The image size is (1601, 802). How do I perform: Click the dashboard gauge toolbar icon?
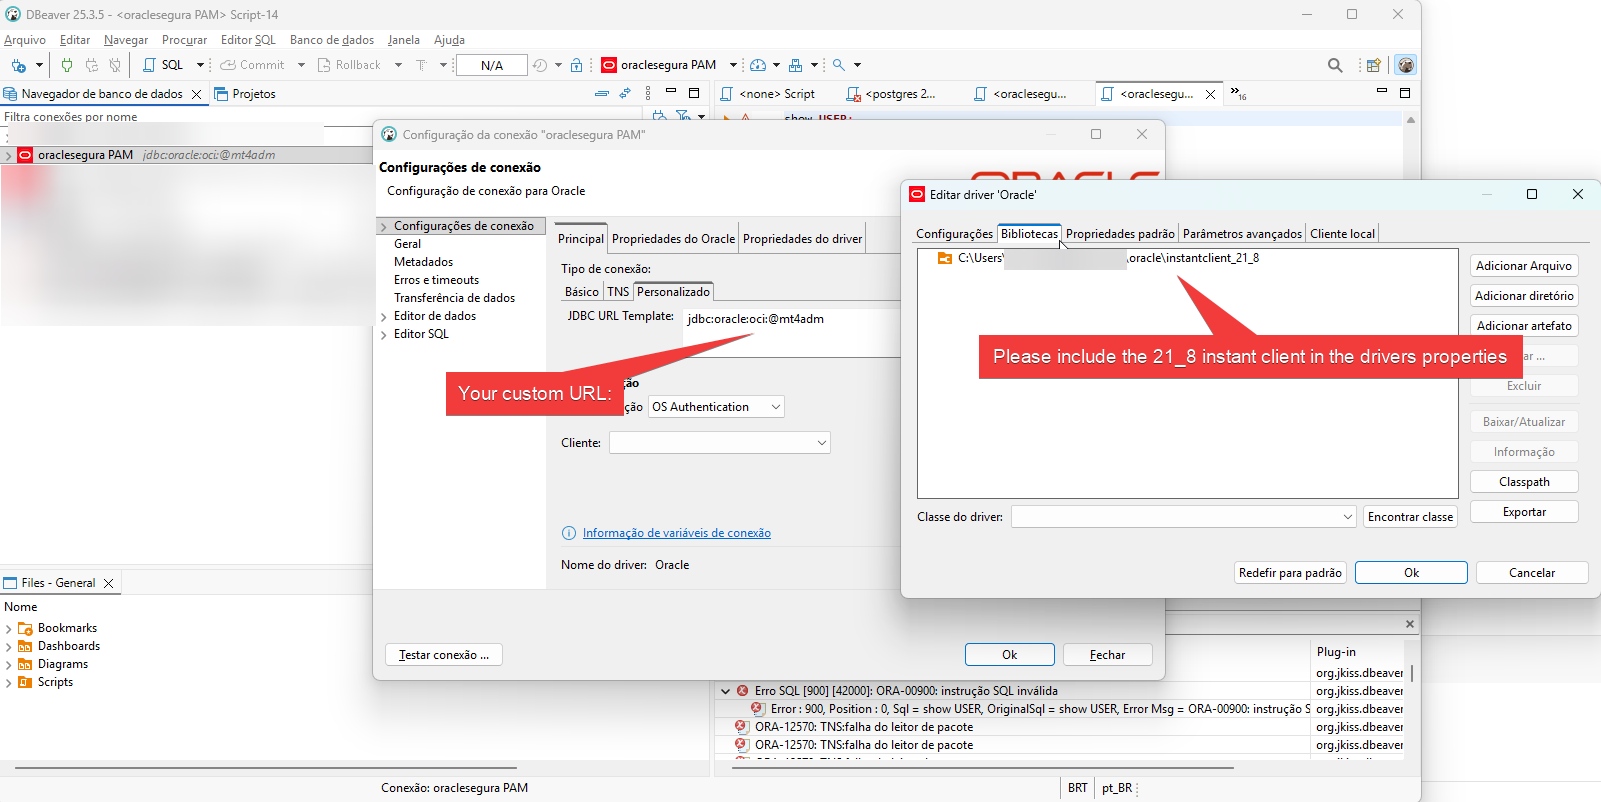click(x=758, y=65)
